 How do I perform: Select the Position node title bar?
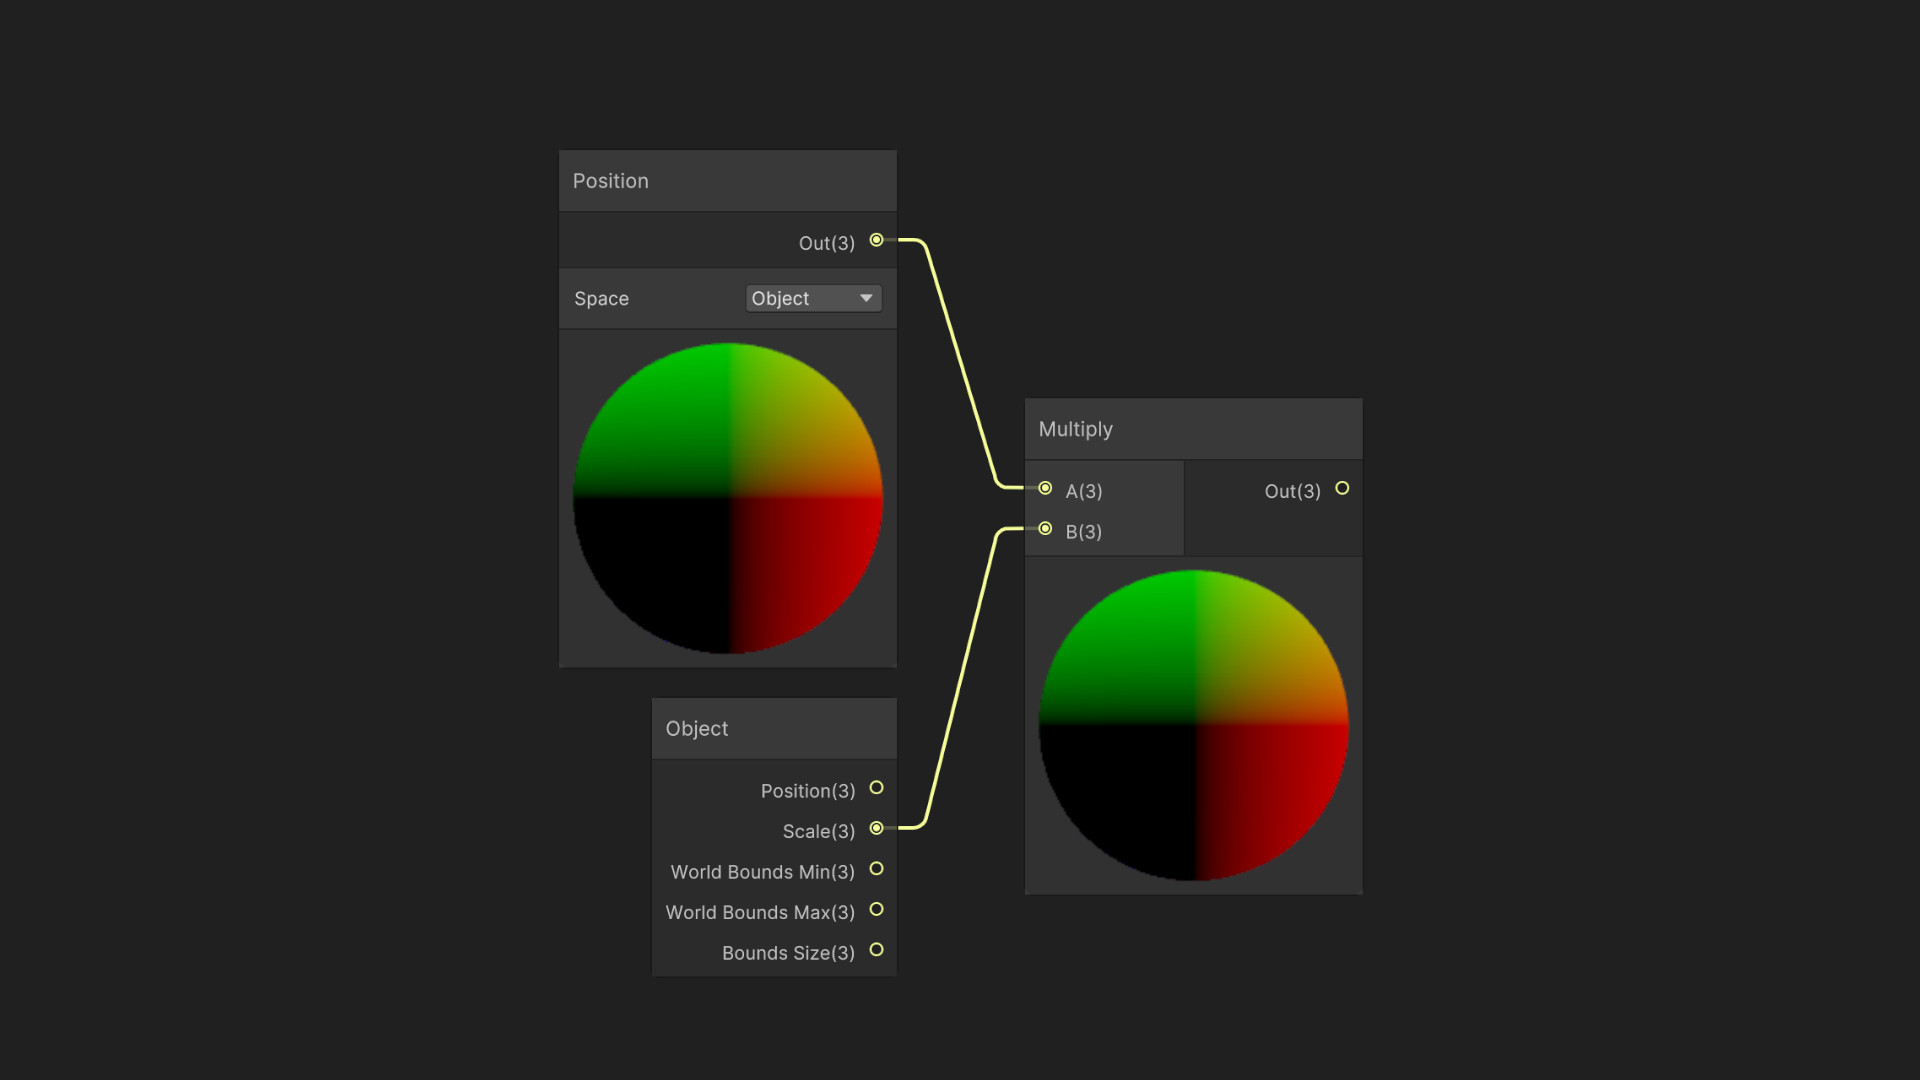pos(727,181)
